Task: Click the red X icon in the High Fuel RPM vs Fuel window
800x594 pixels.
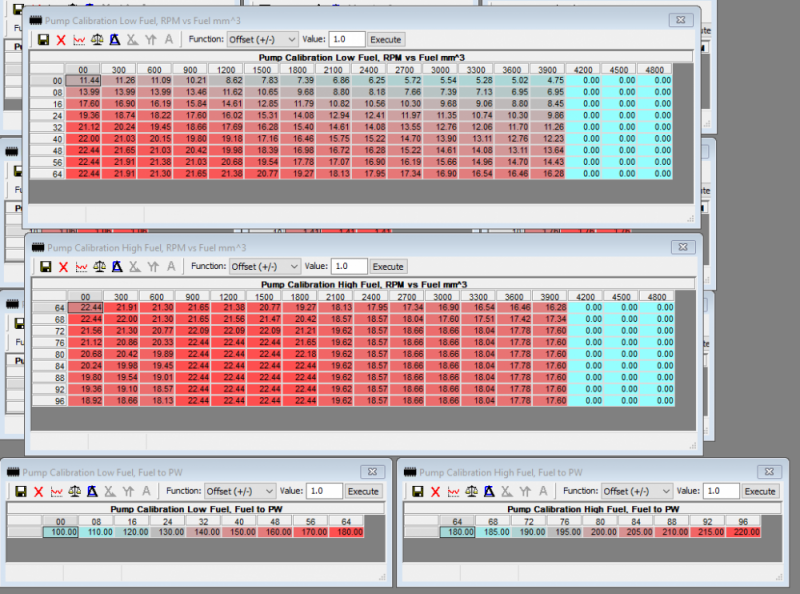Action: (x=62, y=267)
